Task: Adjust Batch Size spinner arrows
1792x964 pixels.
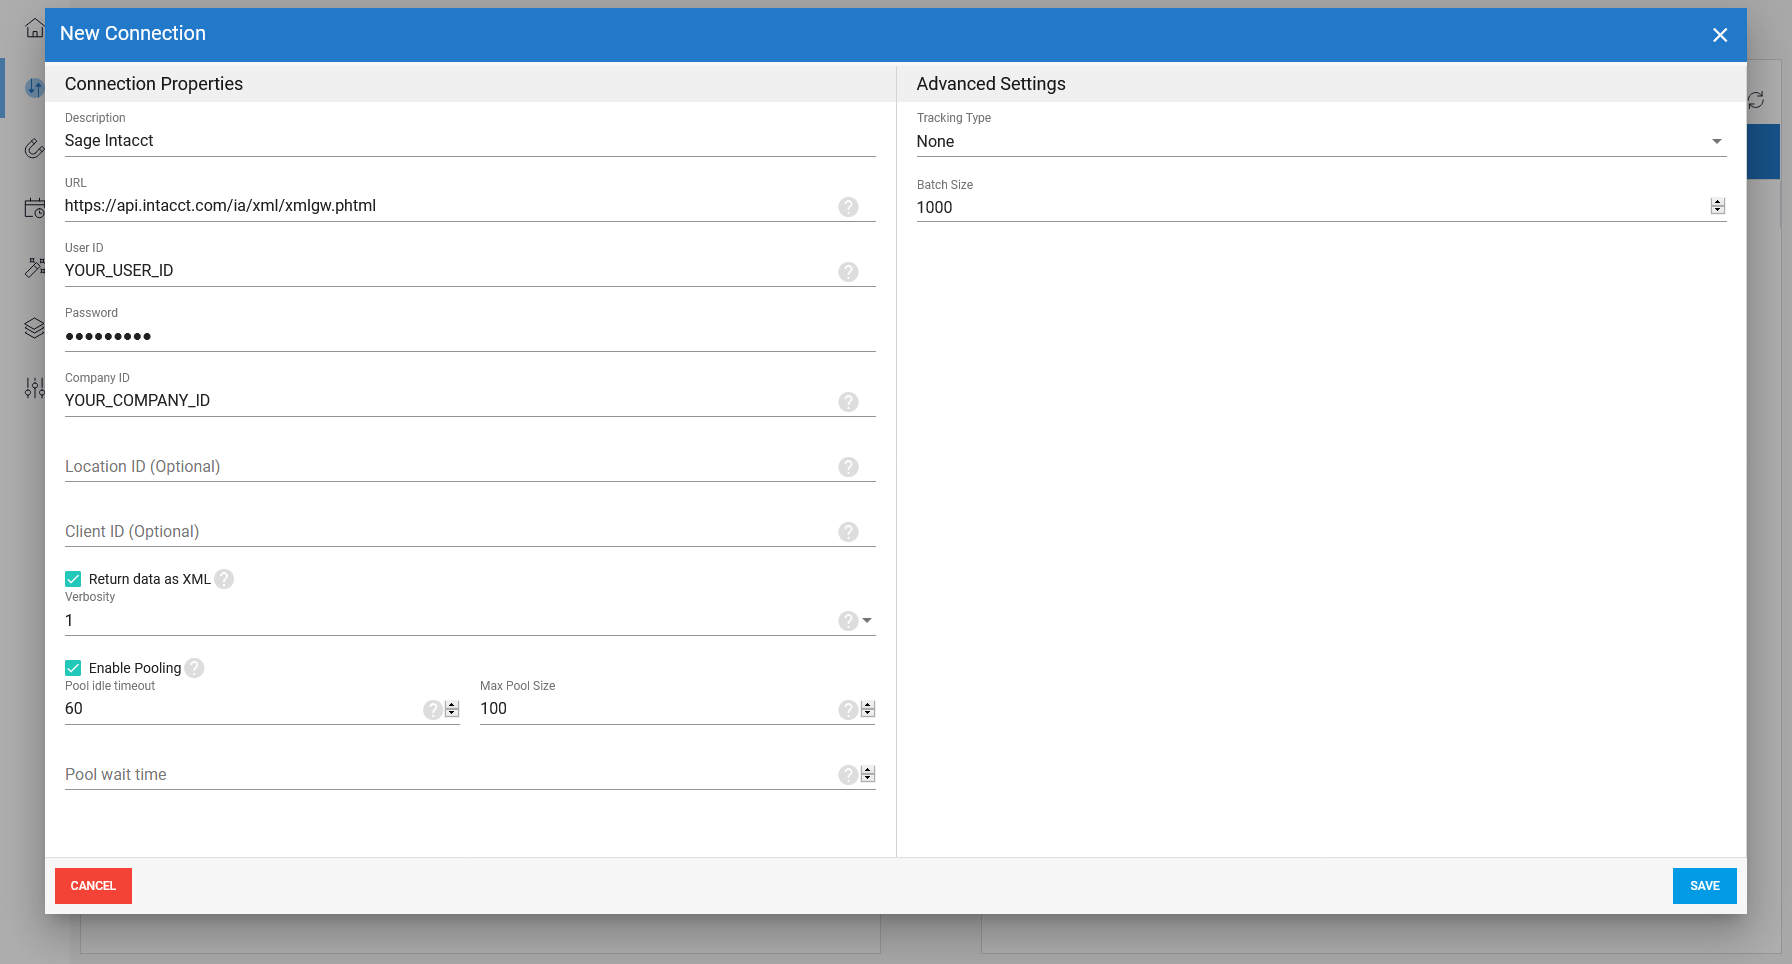Action: 1717,207
